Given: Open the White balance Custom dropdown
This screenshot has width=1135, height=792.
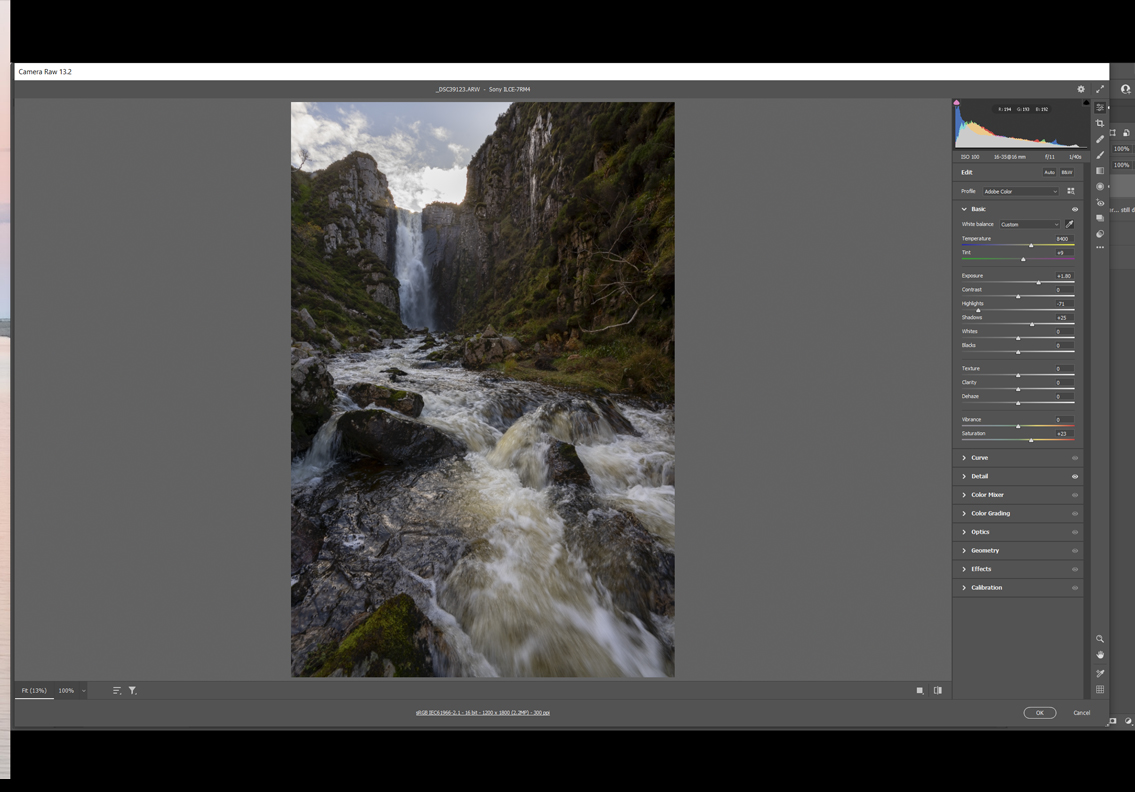Looking at the screenshot, I should pyautogui.click(x=1029, y=224).
